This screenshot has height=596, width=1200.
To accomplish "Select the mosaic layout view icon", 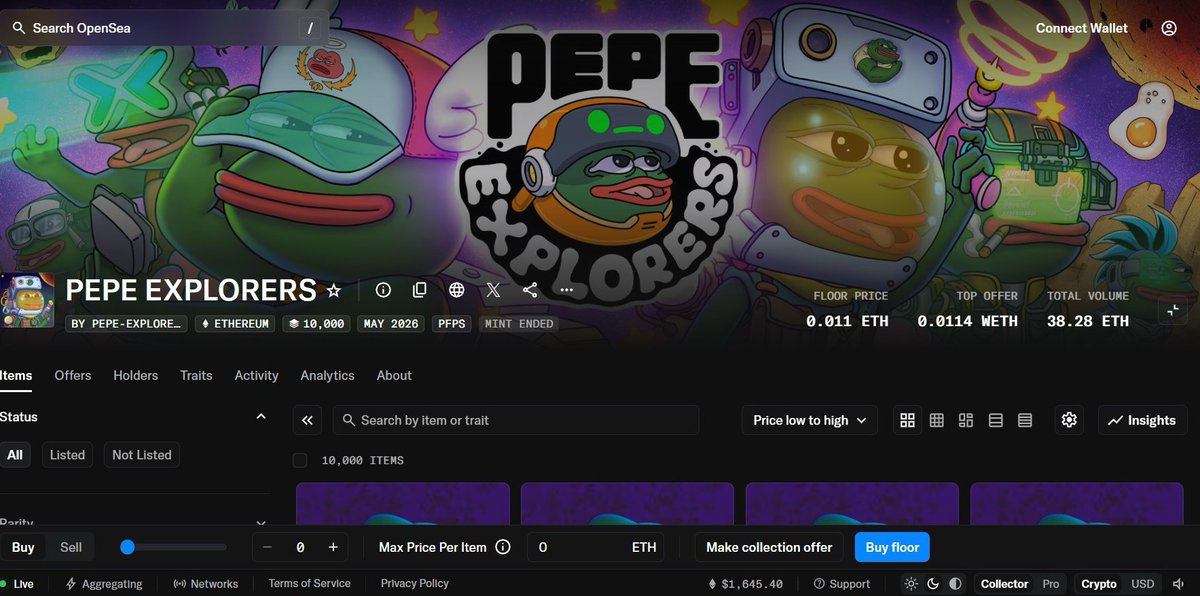I will (x=966, y=420).
